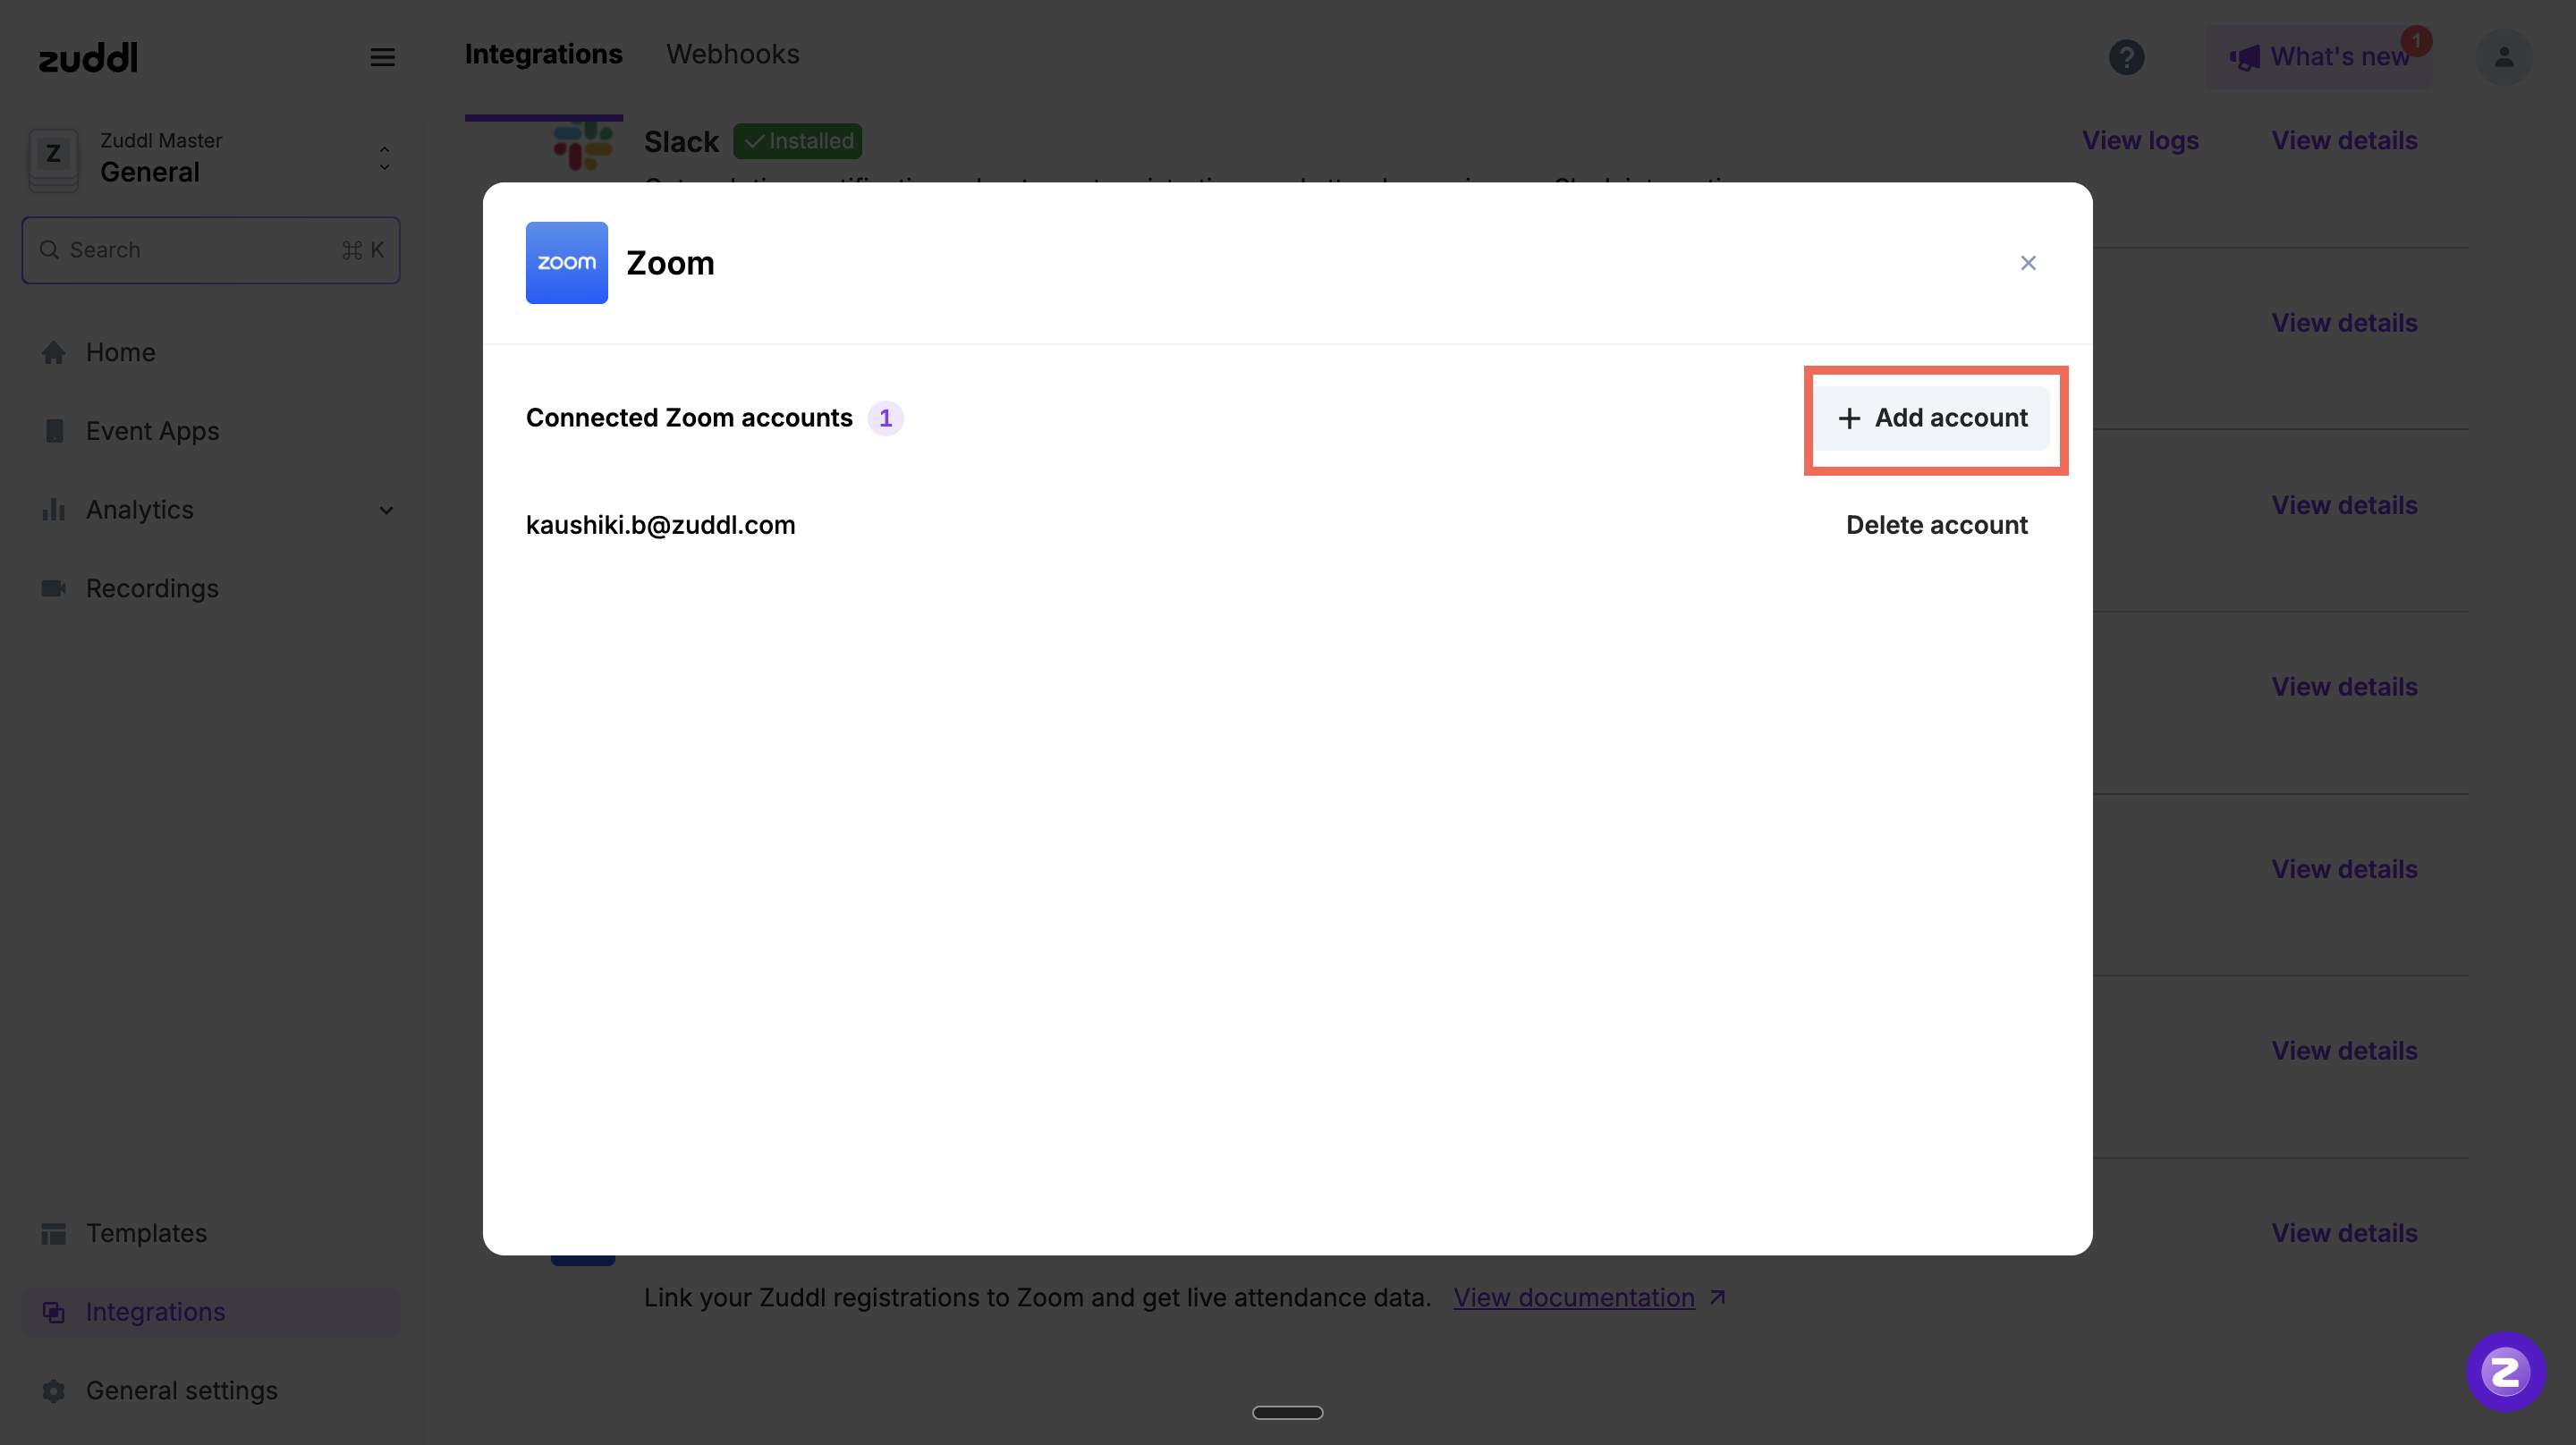The height and width of the screenshot is (1445, 2576).
Task: Open View details for Slack
Action: [x=2344, y=141]
